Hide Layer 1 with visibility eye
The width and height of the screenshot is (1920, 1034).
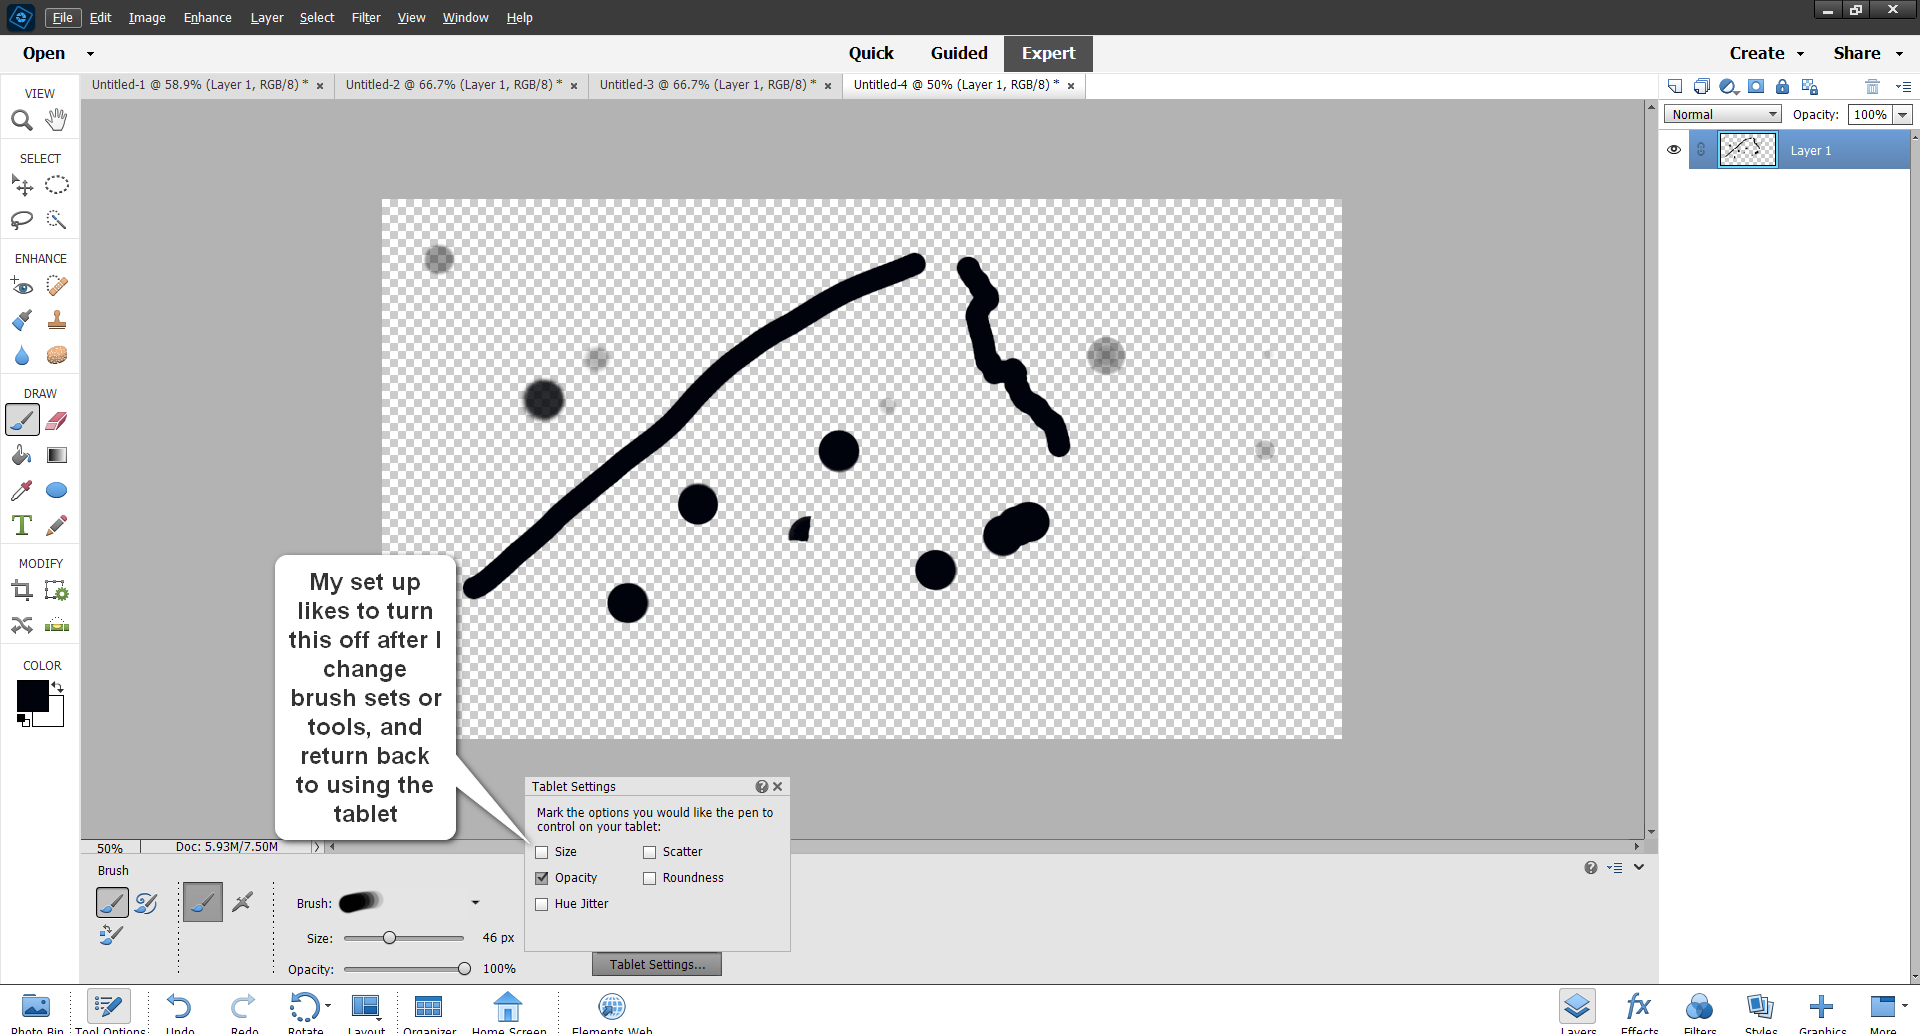coord(1674,149)
